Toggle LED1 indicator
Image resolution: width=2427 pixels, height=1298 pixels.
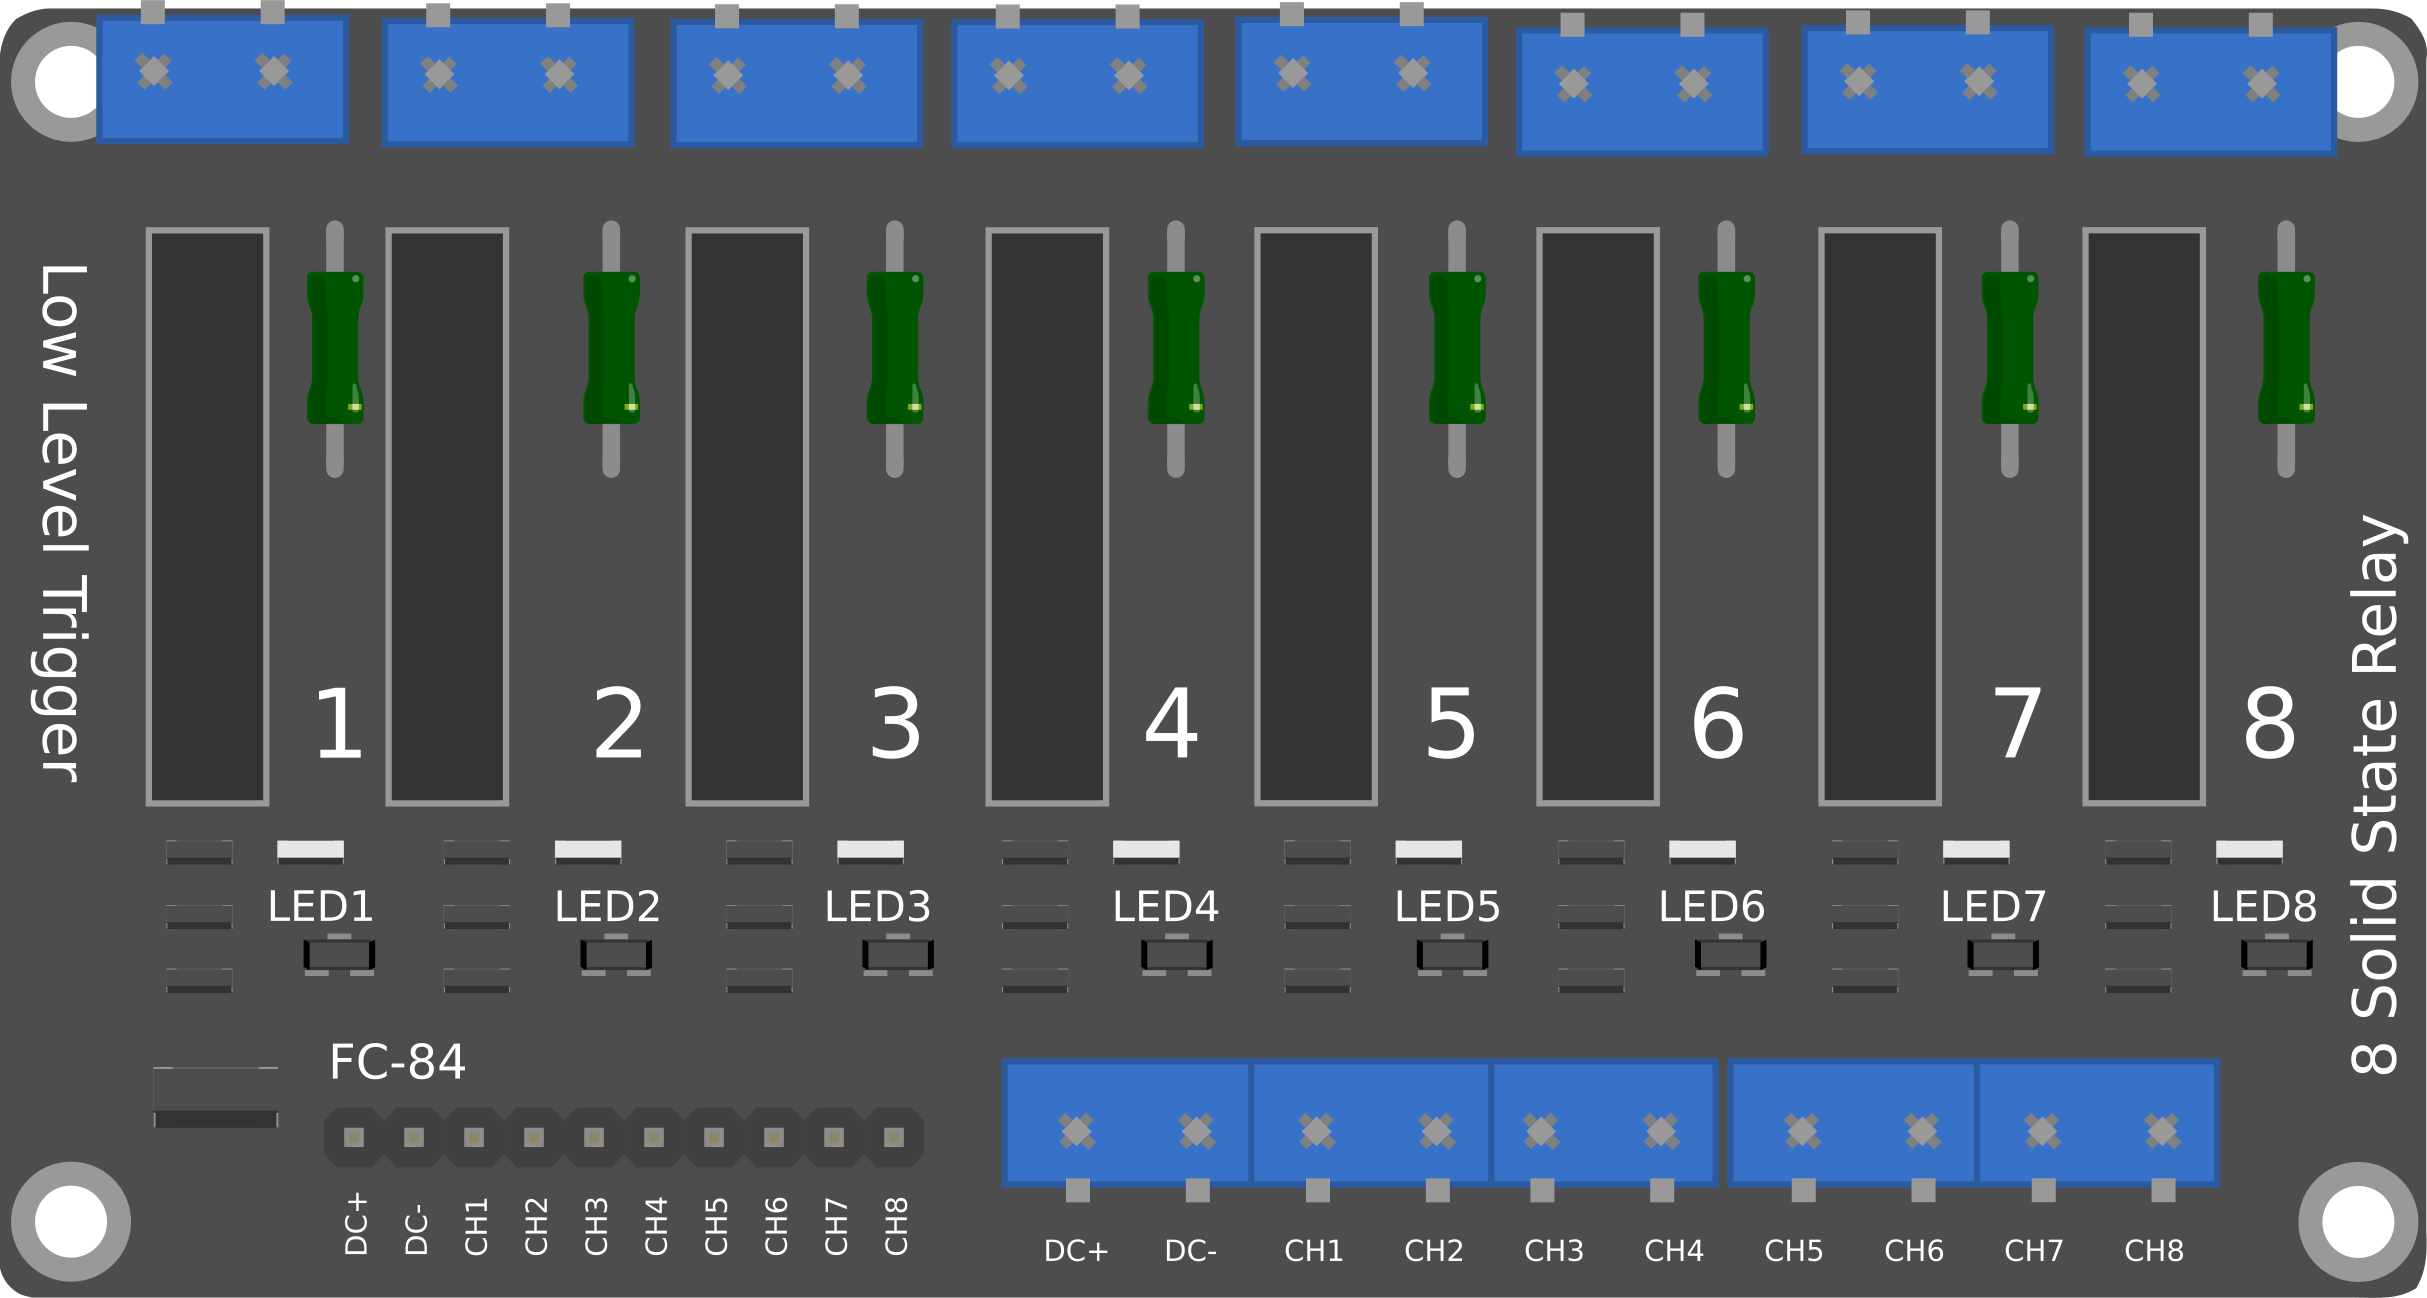tap(310, 852)
